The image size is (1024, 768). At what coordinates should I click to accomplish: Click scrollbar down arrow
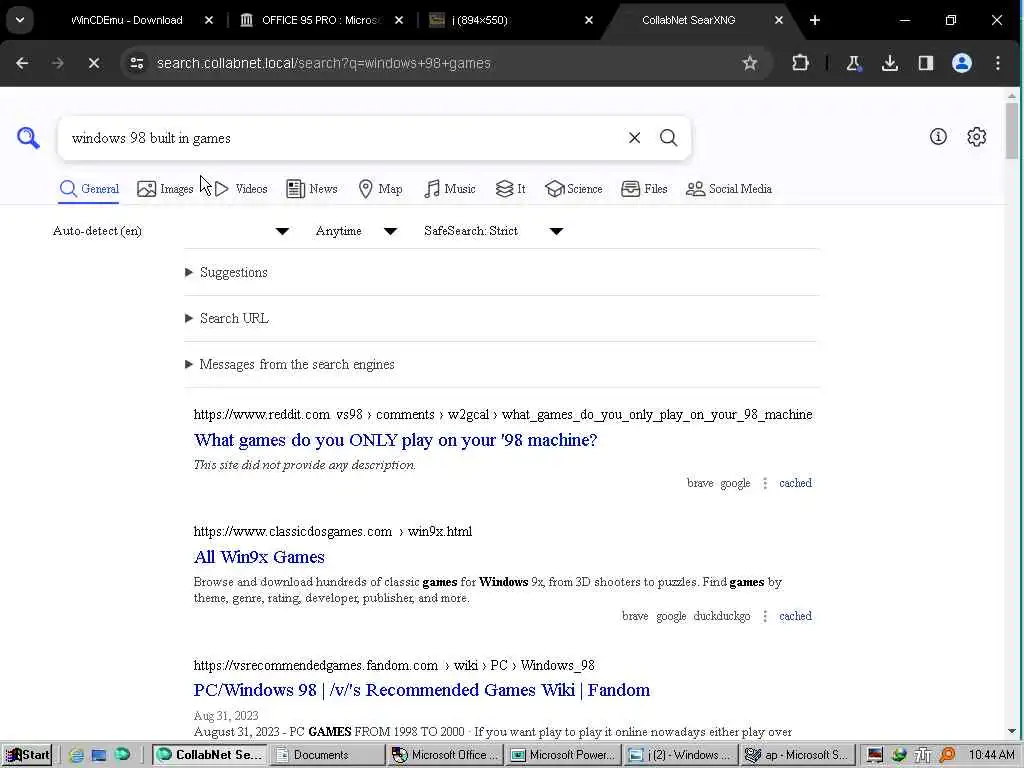(x=1012, y=731)
